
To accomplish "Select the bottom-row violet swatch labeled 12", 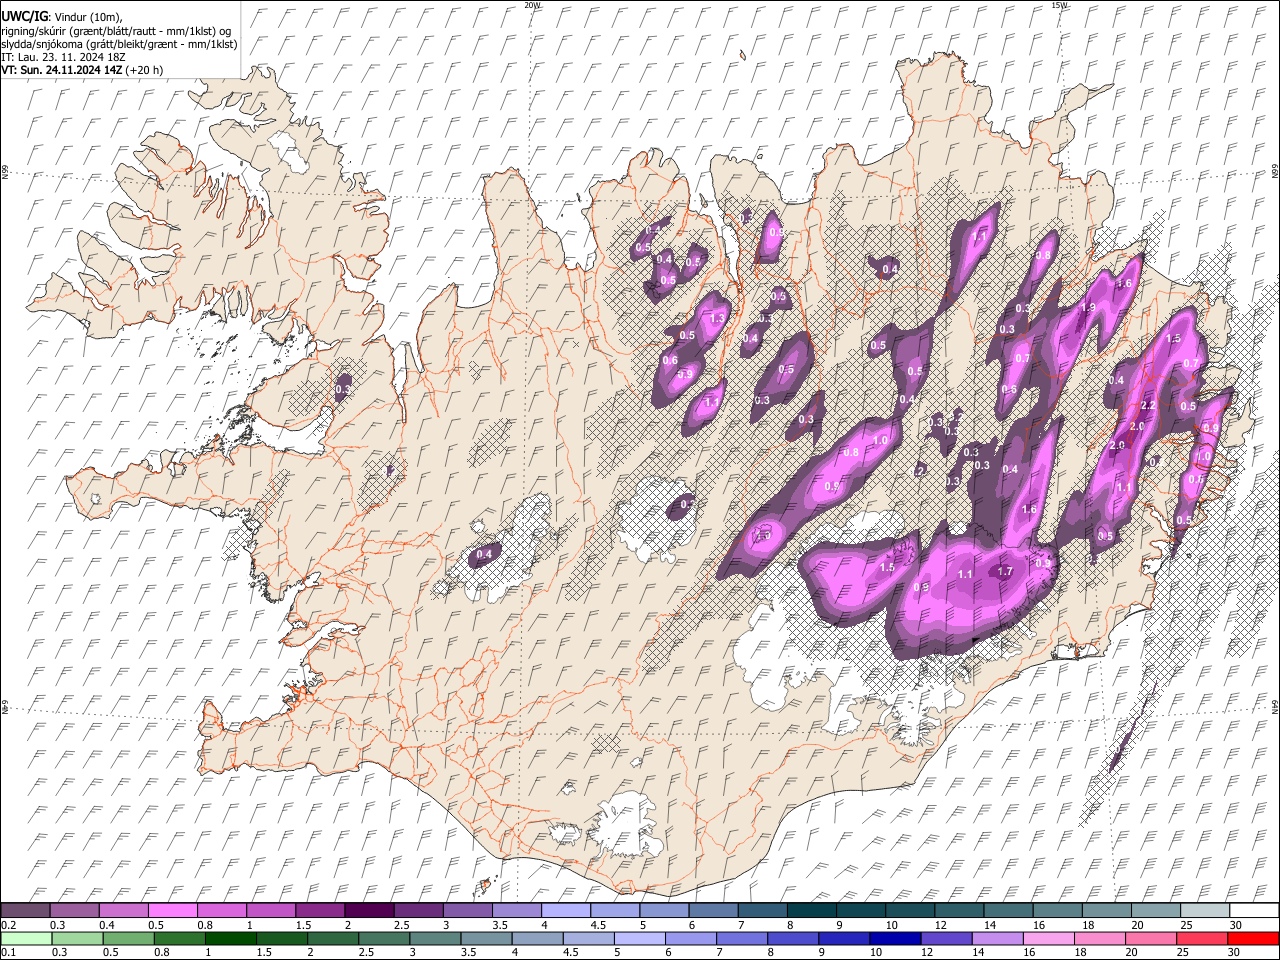I will (x=947, y=938).
